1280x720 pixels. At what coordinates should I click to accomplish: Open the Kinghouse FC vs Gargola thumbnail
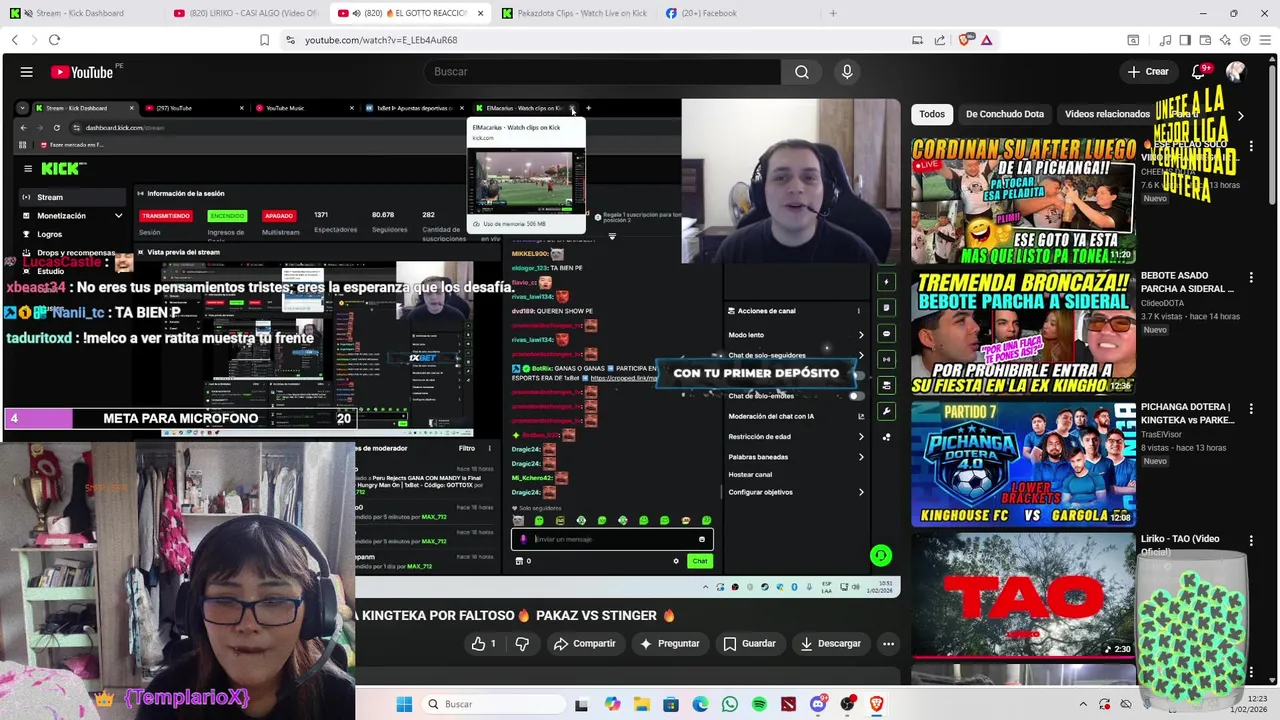coord(1023,464)
